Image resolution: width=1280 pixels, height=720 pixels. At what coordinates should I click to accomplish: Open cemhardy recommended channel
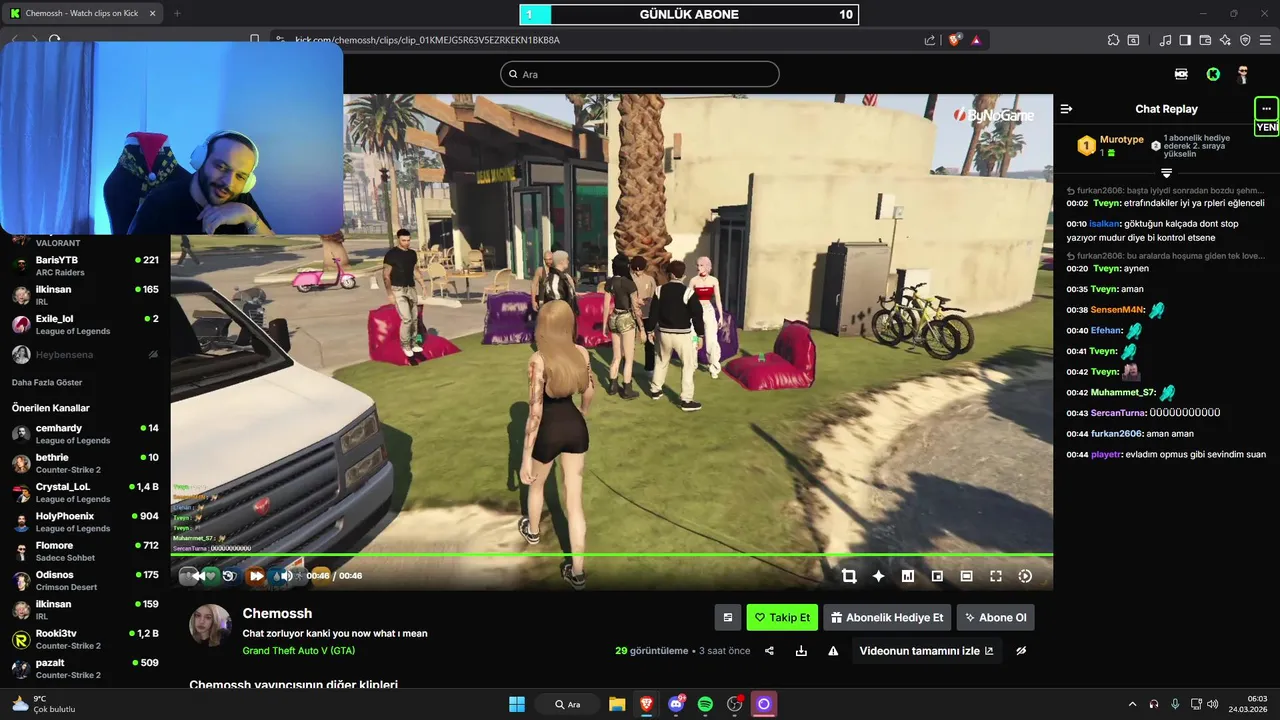85,434
